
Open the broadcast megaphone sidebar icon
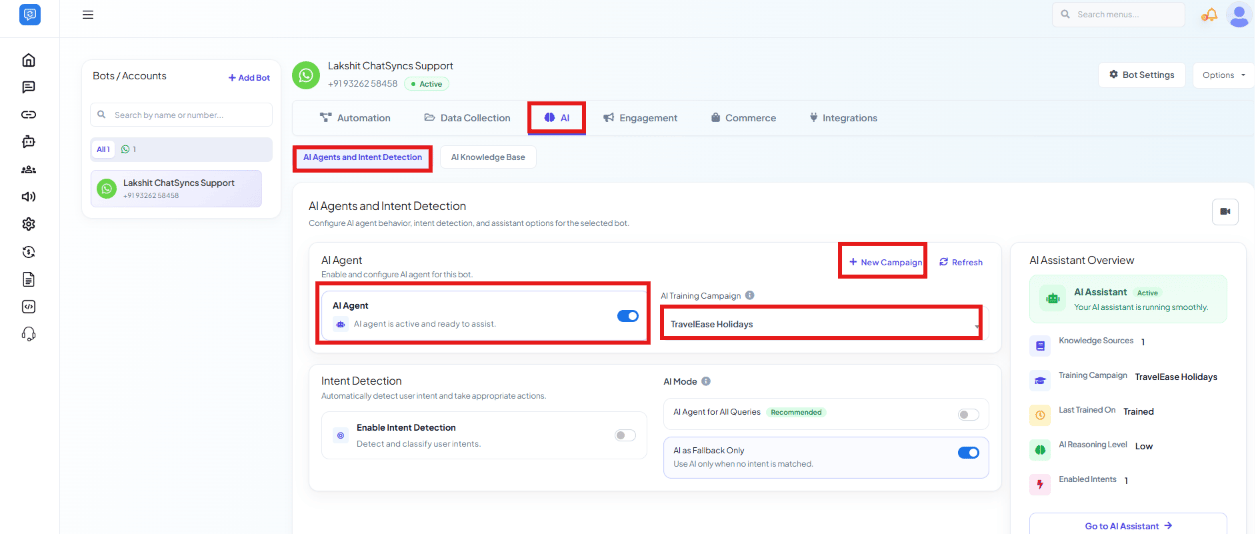[x=29, y=197]
